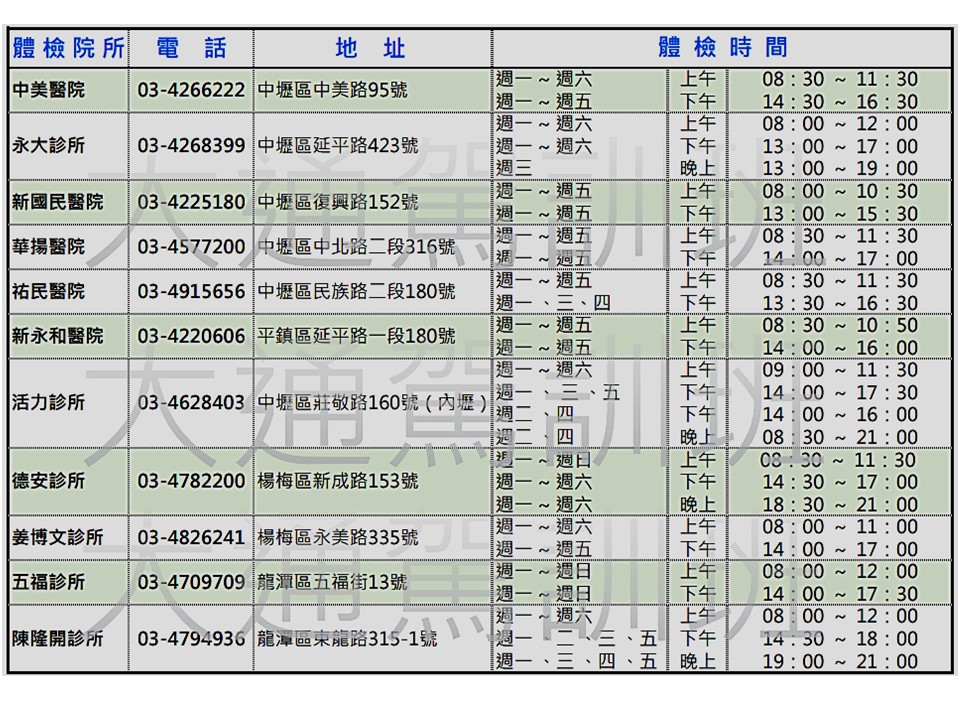This screenshot has width=960, height=720.
Task: Click the 體檢院所 column header
Action: tap(68, 47)
